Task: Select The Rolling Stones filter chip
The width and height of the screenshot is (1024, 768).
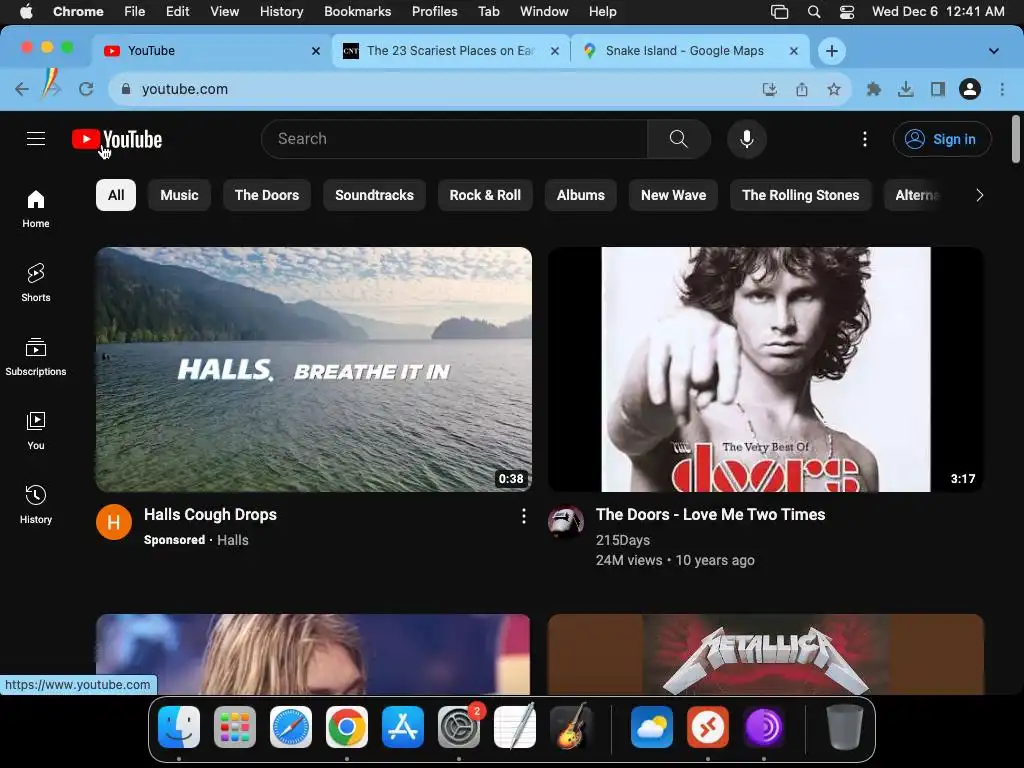Action: (x=801, y=195)
